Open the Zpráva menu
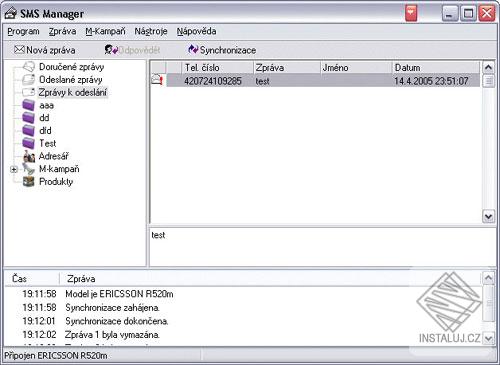This screenshot has height=365, width=500. point(62,31)
